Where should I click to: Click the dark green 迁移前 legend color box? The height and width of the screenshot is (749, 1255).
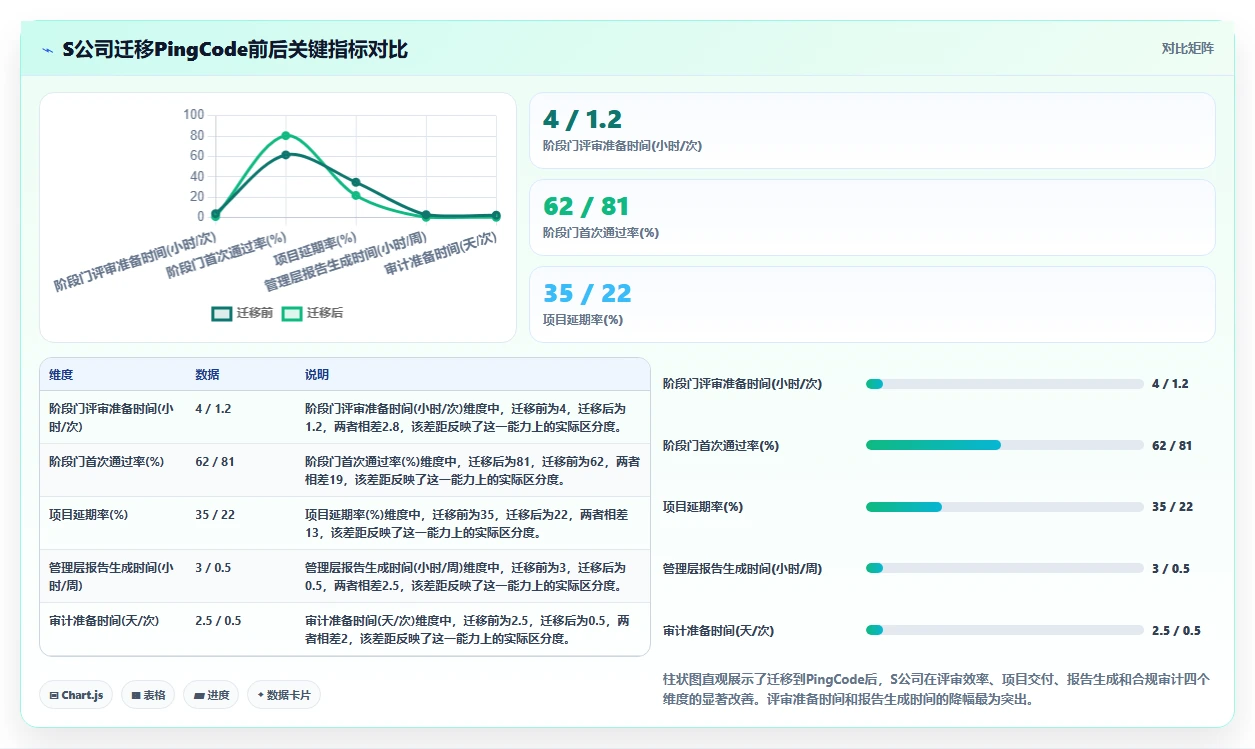click(x=221, y=313)
